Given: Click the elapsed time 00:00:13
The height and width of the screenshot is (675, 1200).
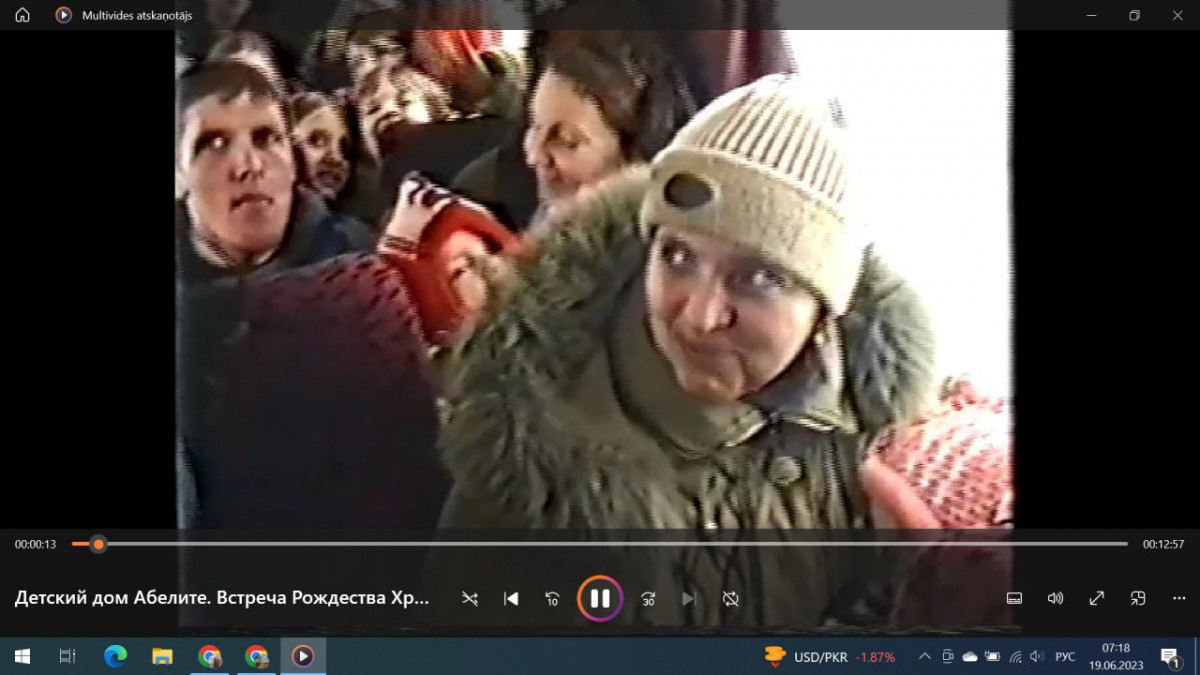Looking at the screenshot, I should [x=35, y=544].
